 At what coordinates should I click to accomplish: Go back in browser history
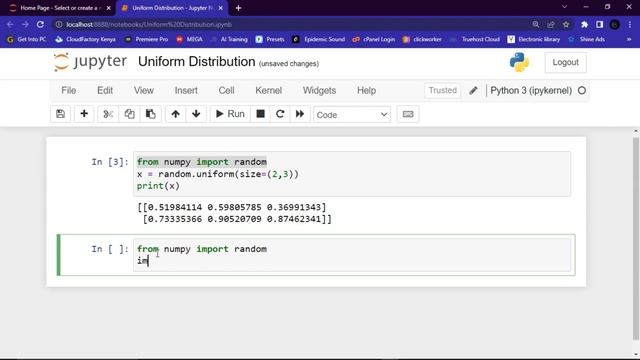tap(10, 24)
